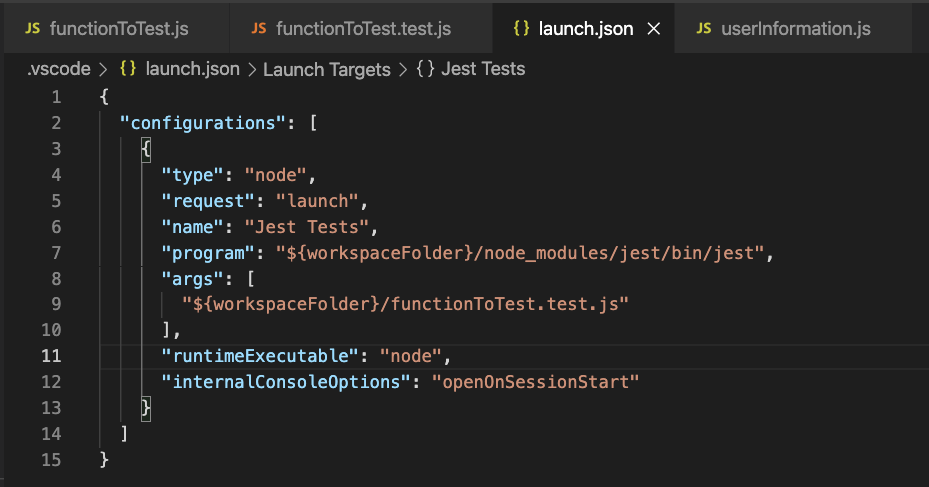Click the "openOnSessionStart" string value
The image size is (929, 487).
click(534, 382)
